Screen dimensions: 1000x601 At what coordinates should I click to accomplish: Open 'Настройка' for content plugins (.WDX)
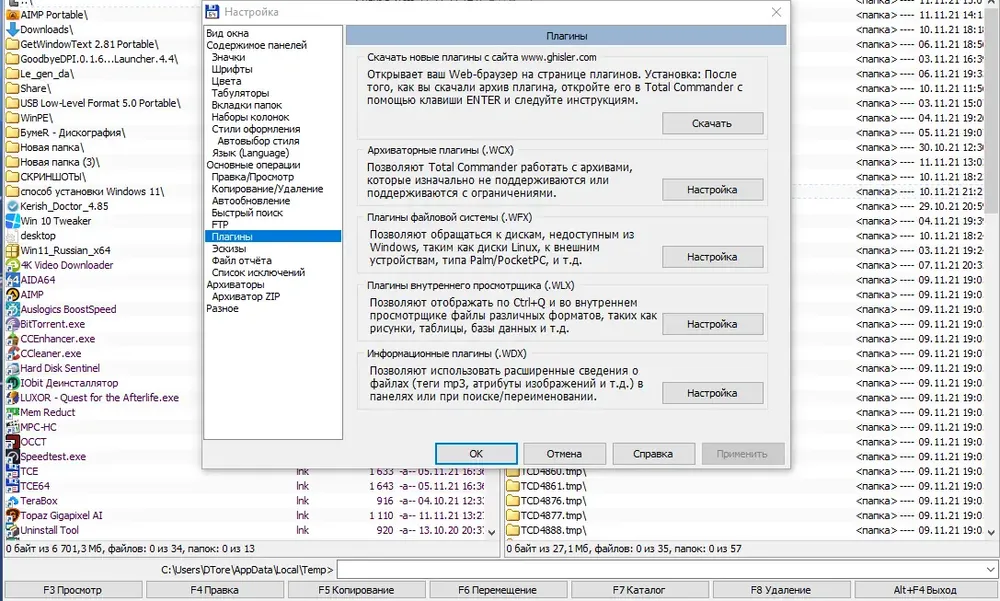(712, 393)
